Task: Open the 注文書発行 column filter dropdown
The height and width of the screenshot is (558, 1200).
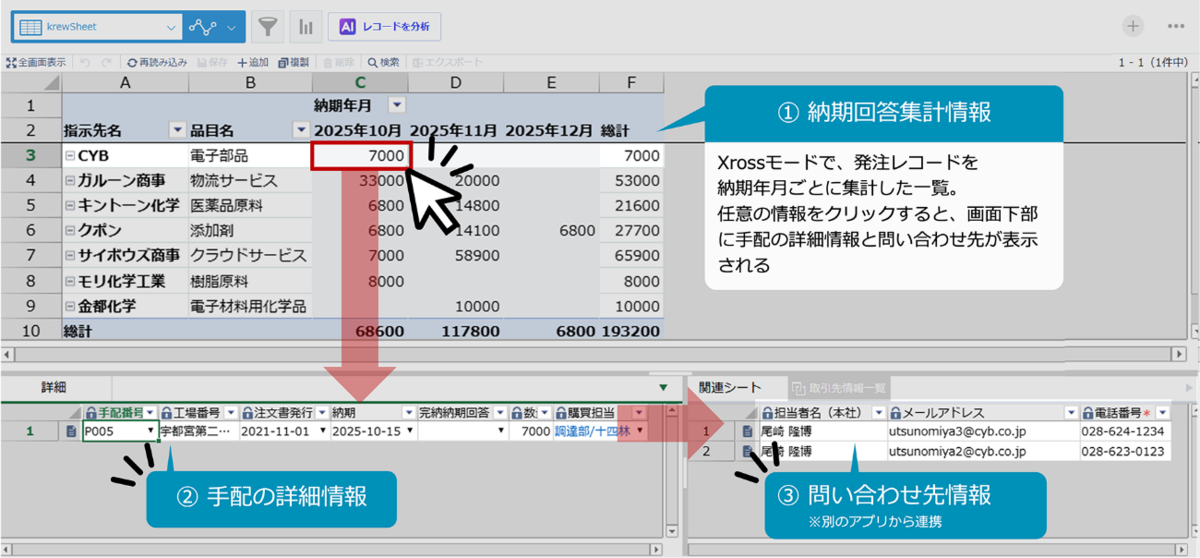Action: (320, 412)
